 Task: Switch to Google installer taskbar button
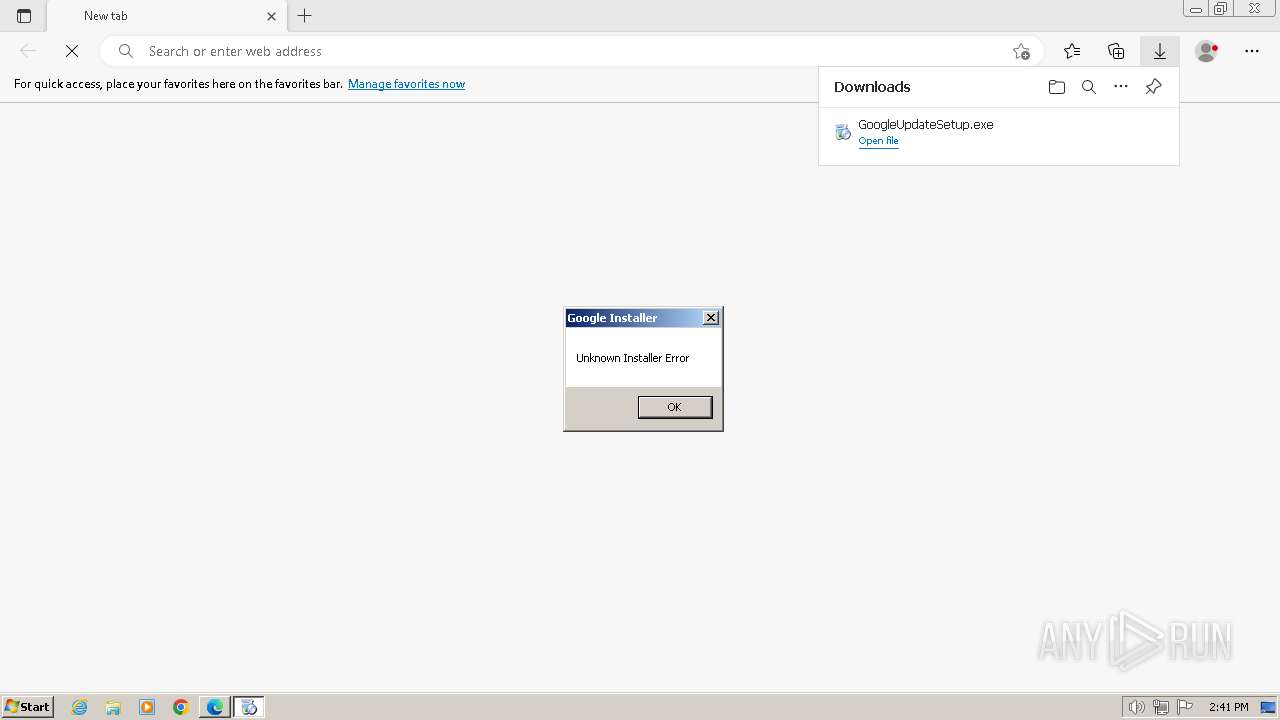[249, 707]
